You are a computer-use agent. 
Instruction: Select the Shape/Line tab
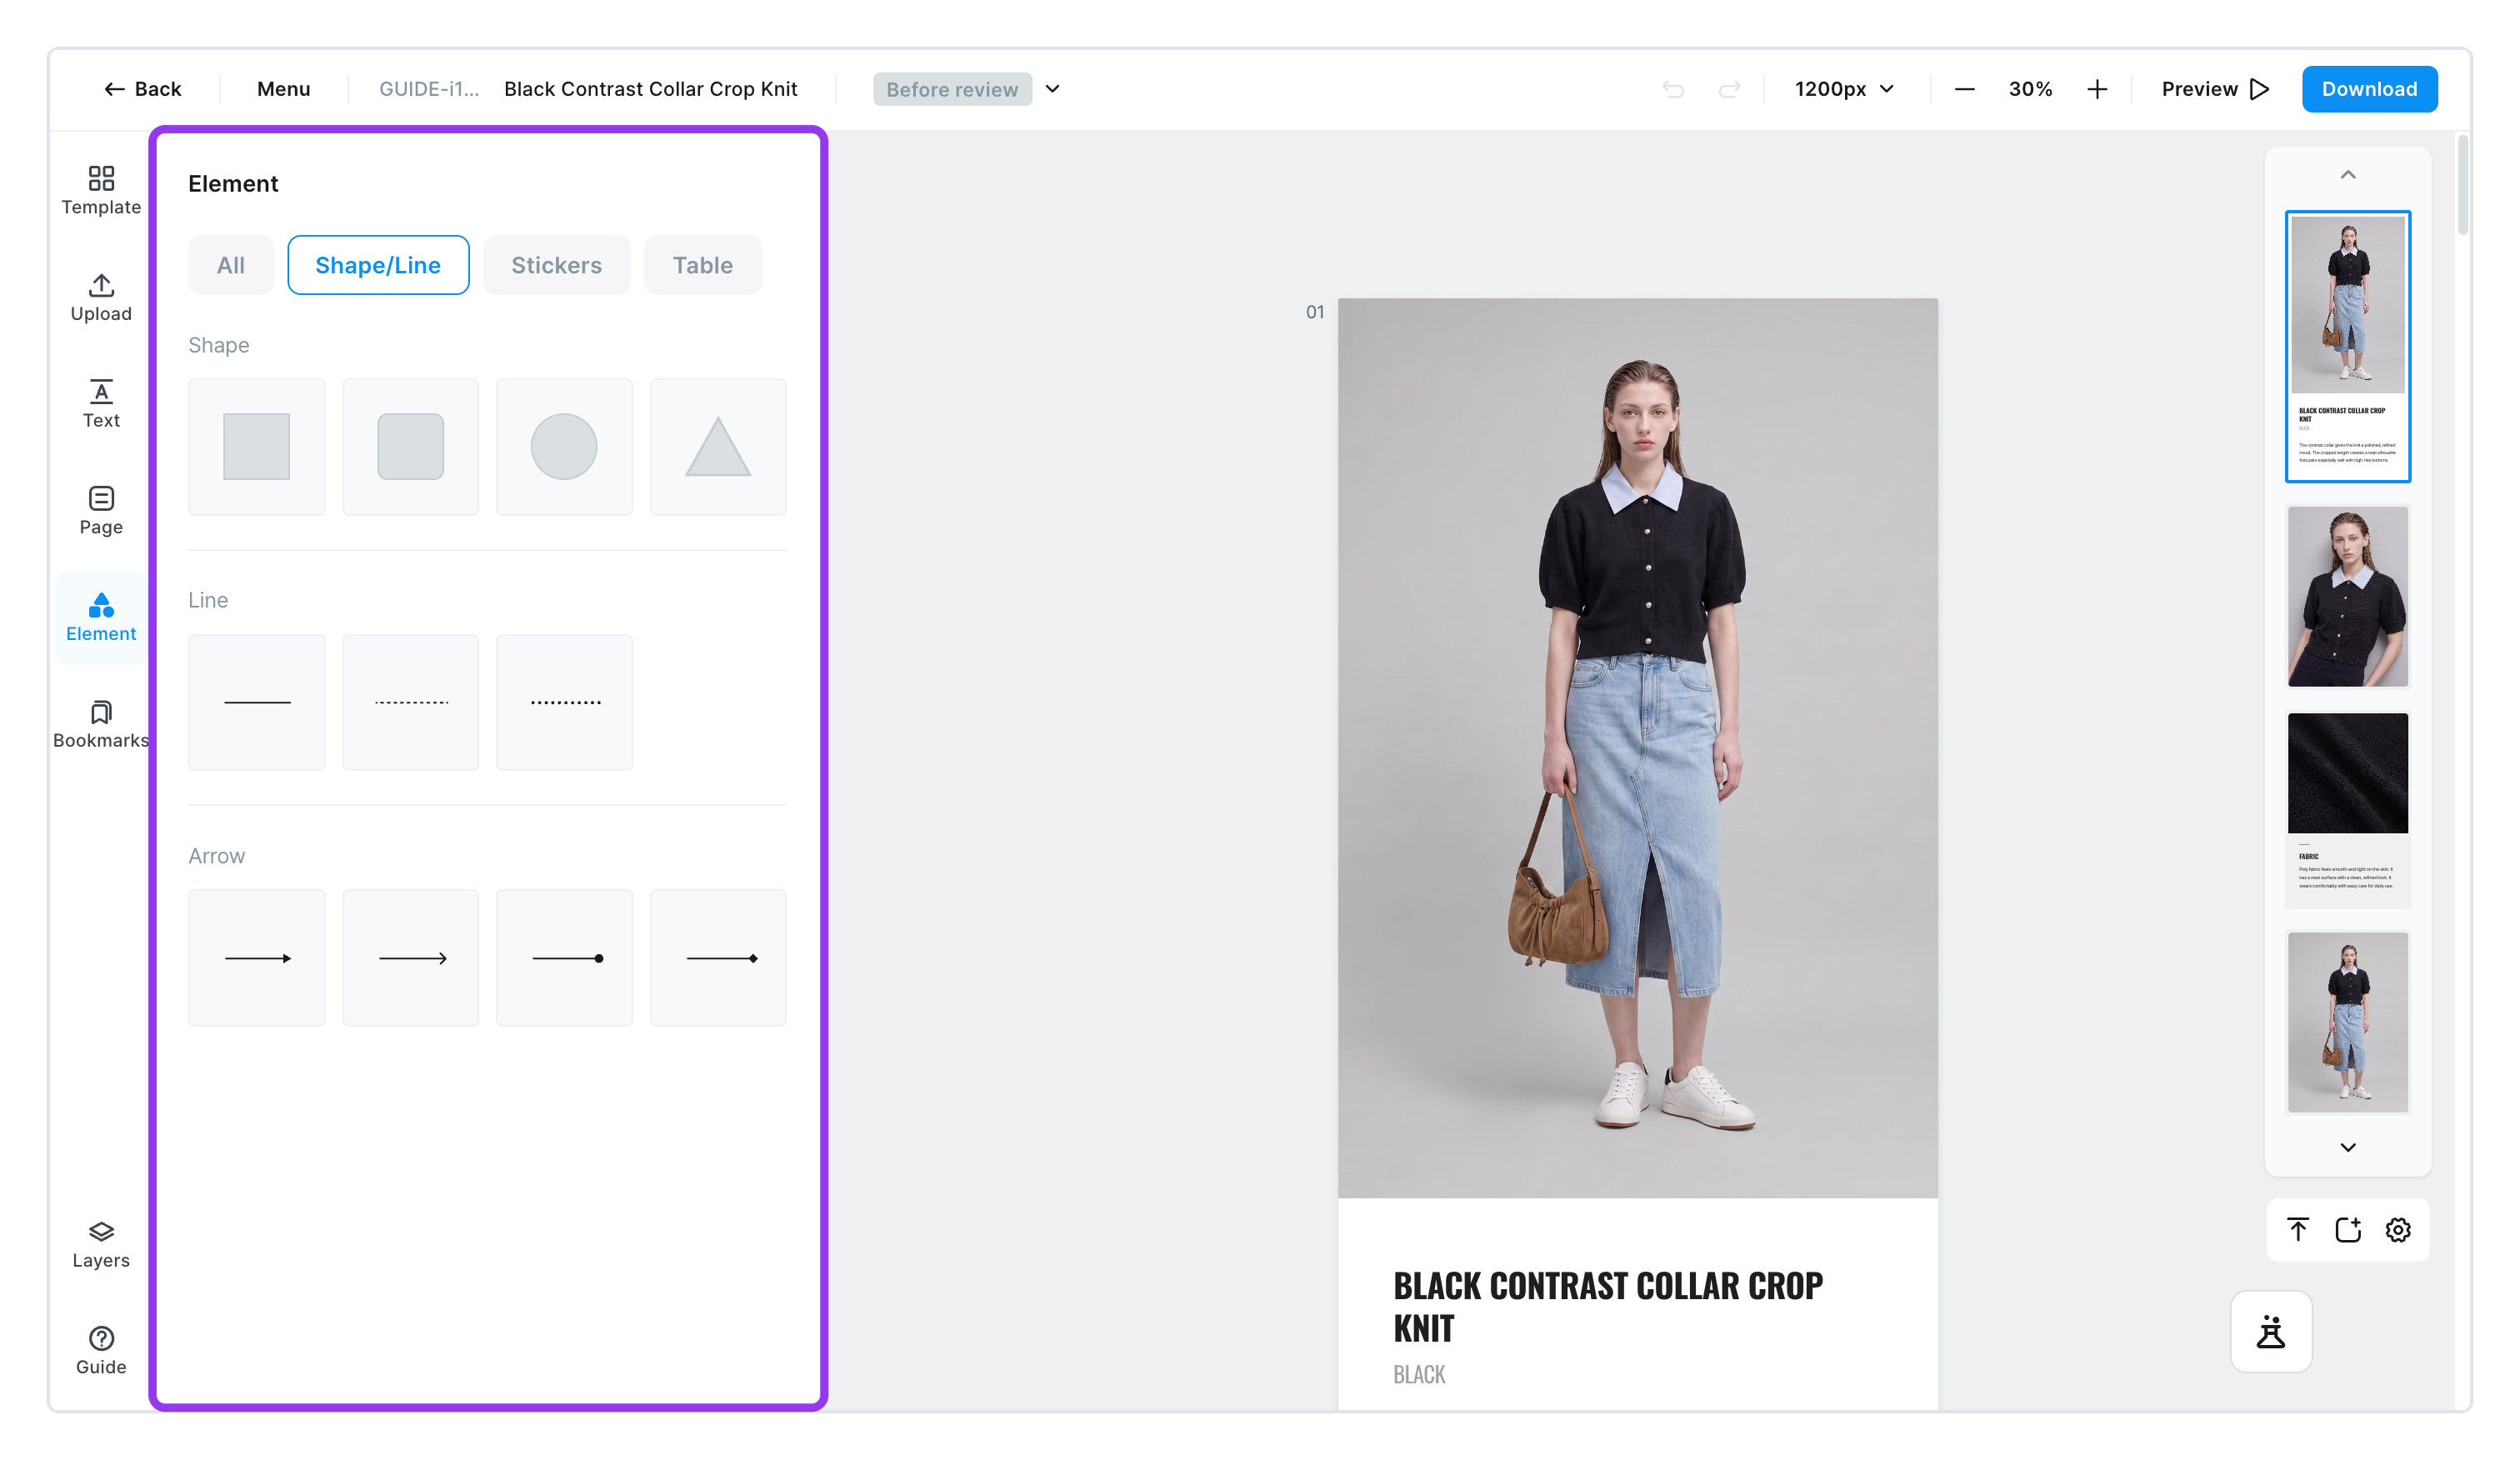click(x=378, y=265)
